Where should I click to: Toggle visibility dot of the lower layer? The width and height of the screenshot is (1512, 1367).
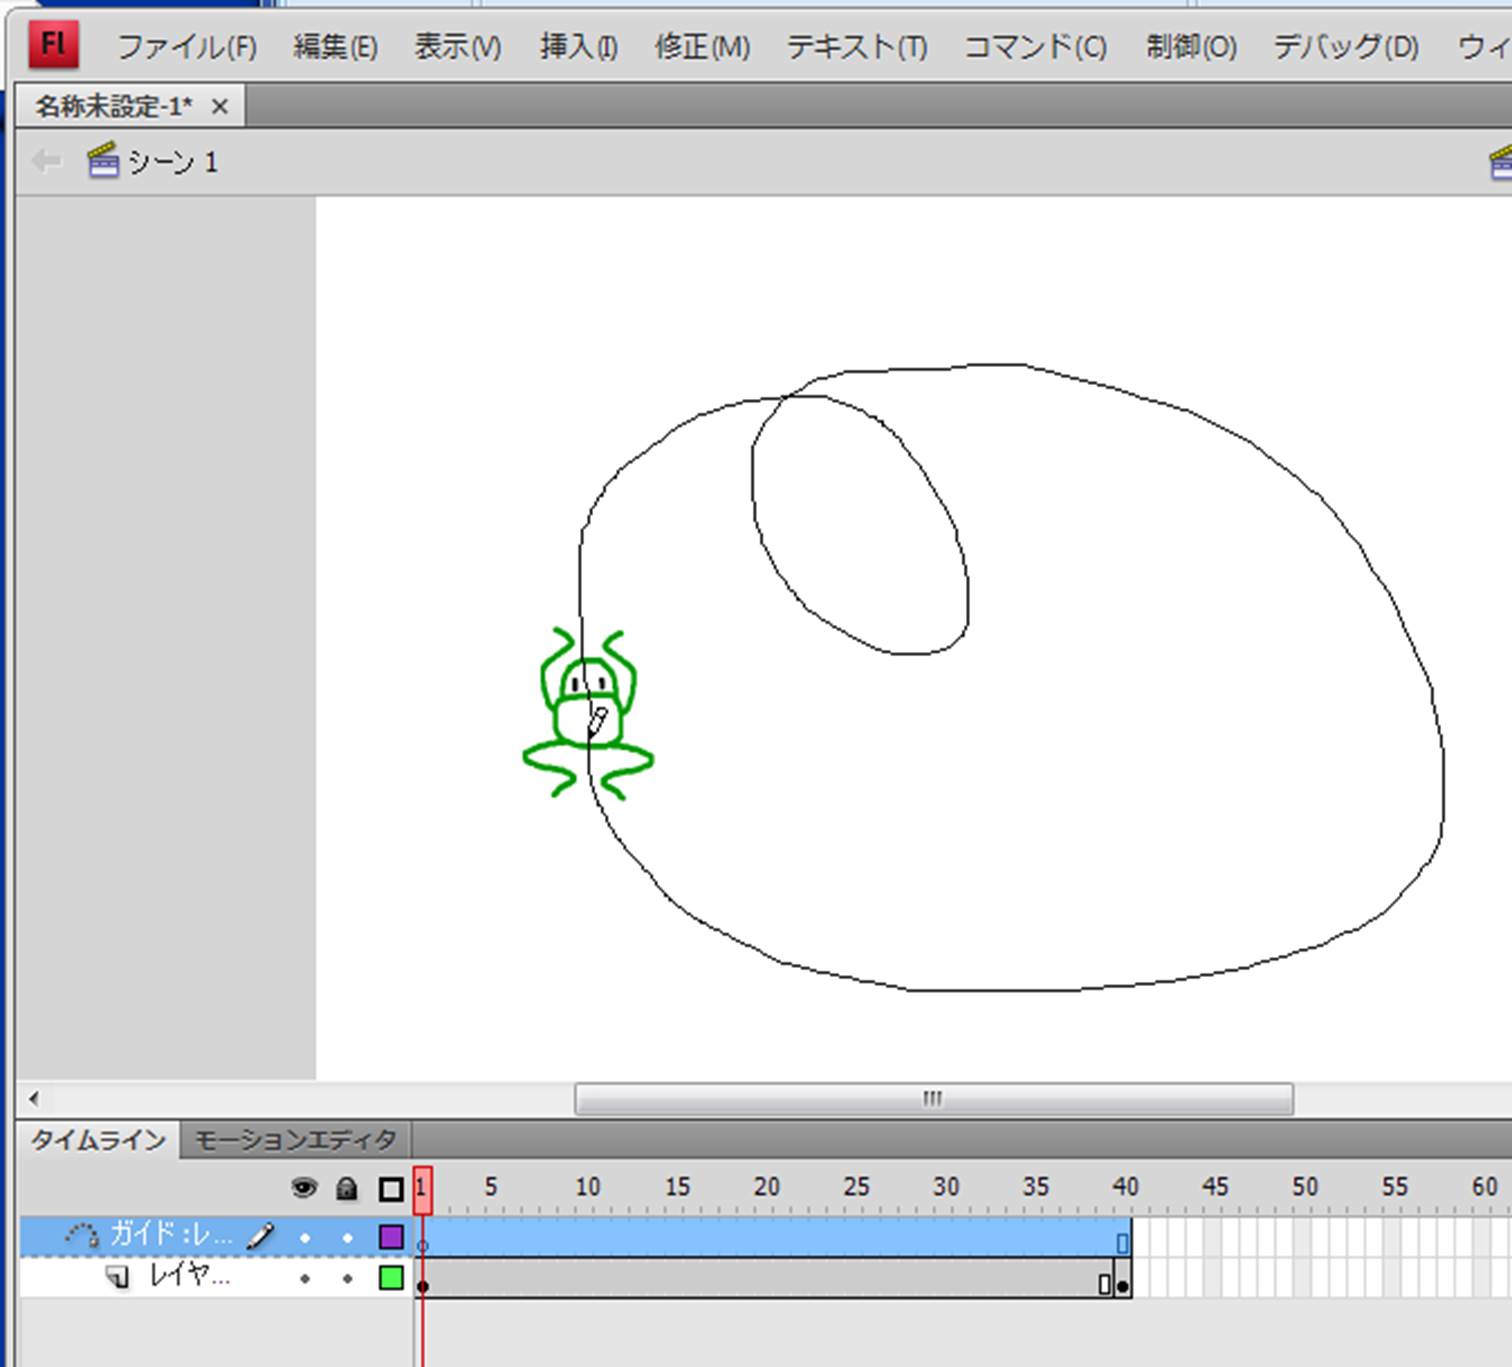pyautogui.click(x=305, y=1279)
